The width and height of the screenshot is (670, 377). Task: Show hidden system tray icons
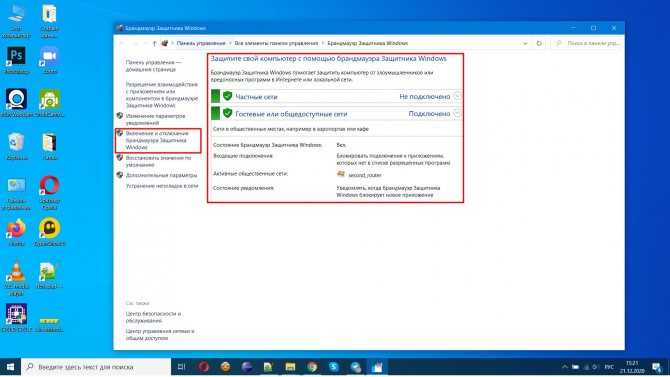[x=565, y=367]
